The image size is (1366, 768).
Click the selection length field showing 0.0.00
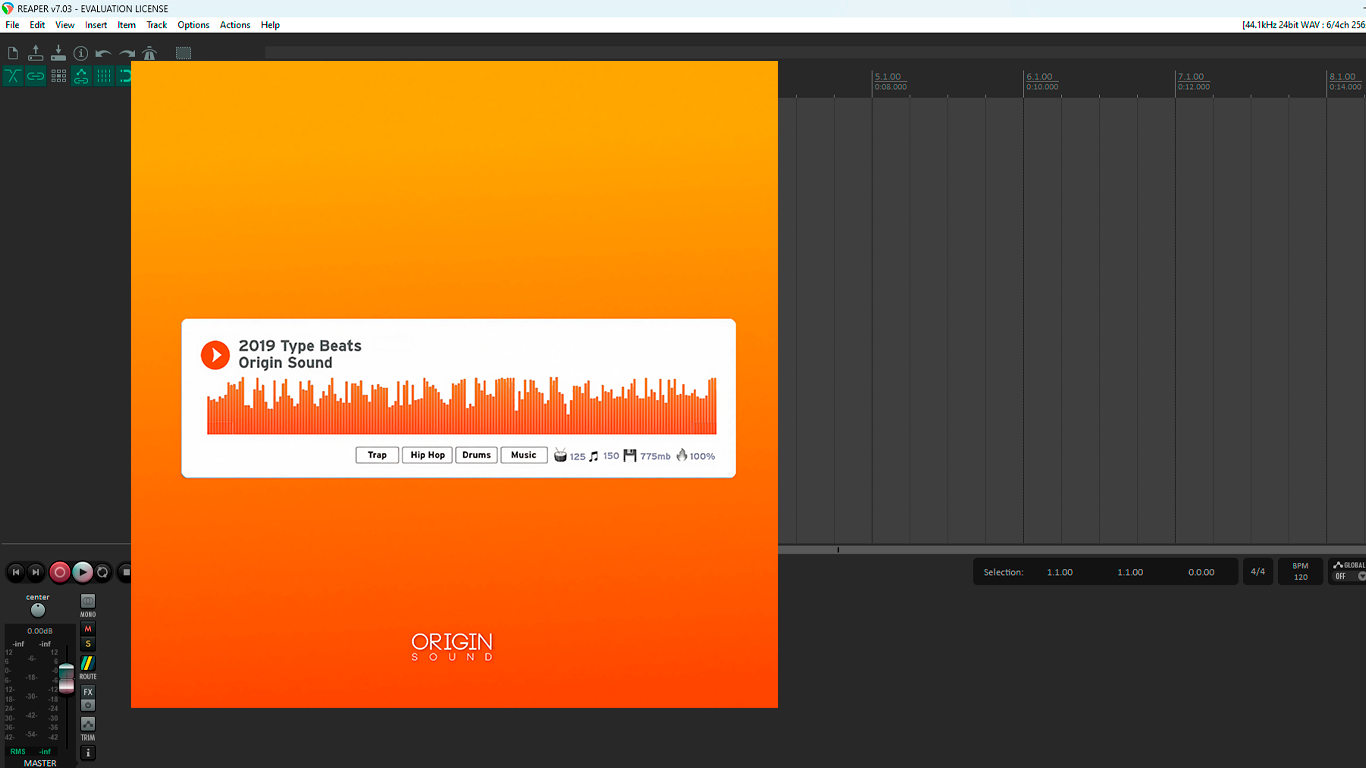[x=1201, y=572]
